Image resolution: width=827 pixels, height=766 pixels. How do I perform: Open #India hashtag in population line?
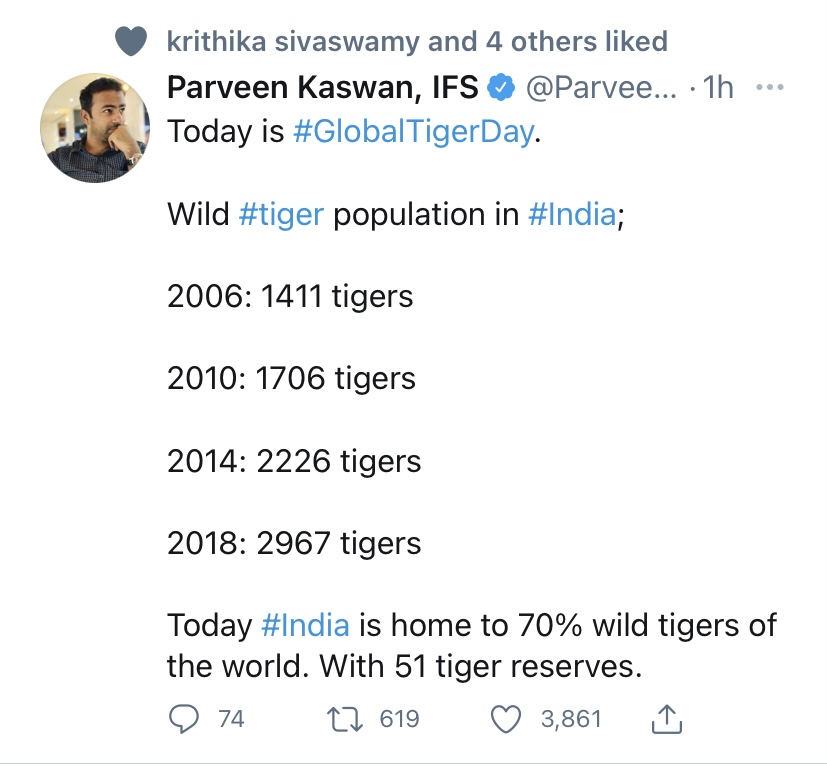[572, 214]
